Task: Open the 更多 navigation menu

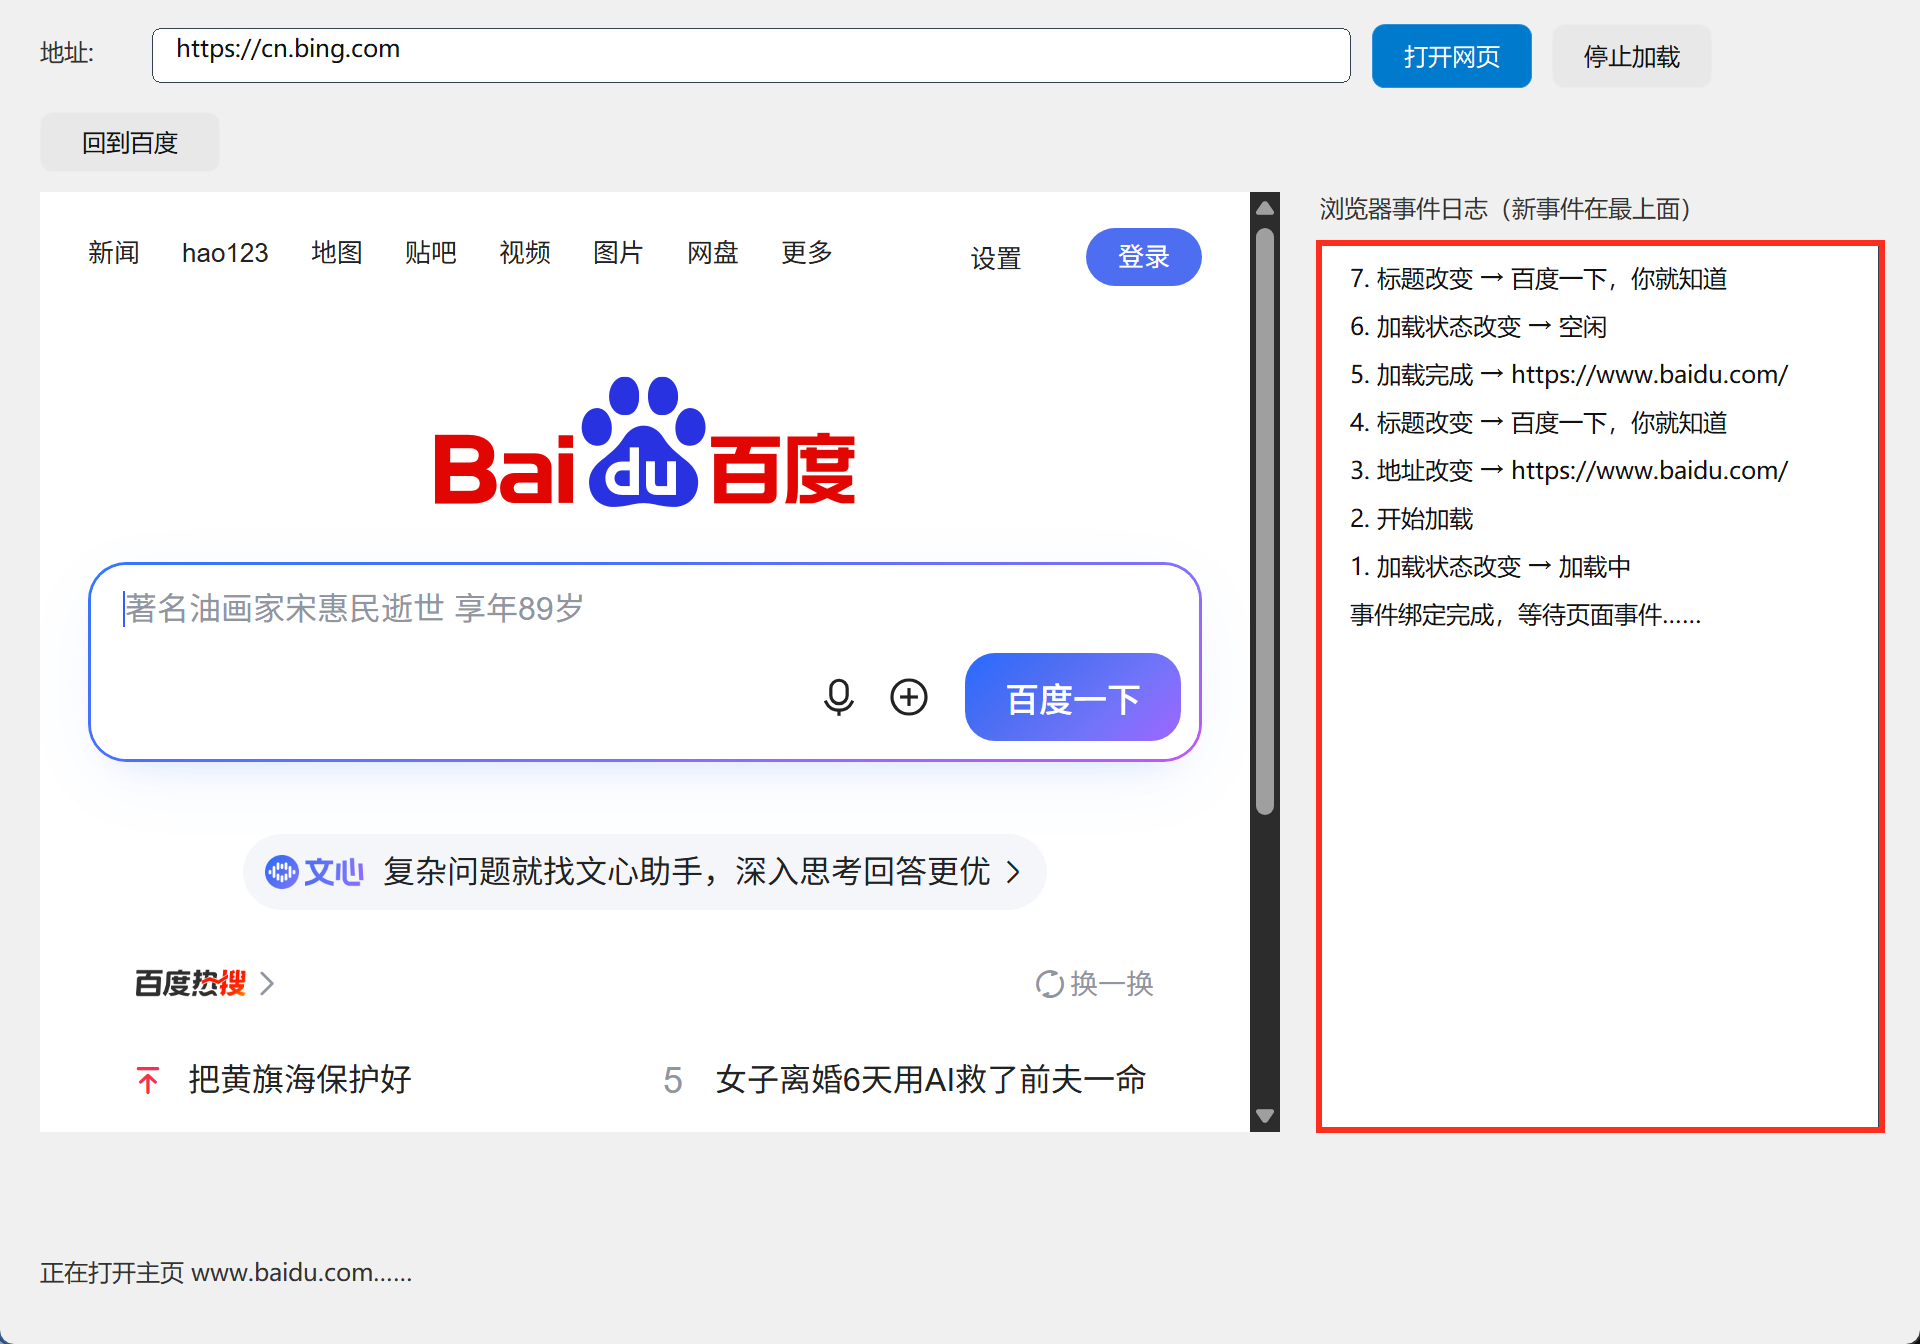Action: [x=806, y=253]
